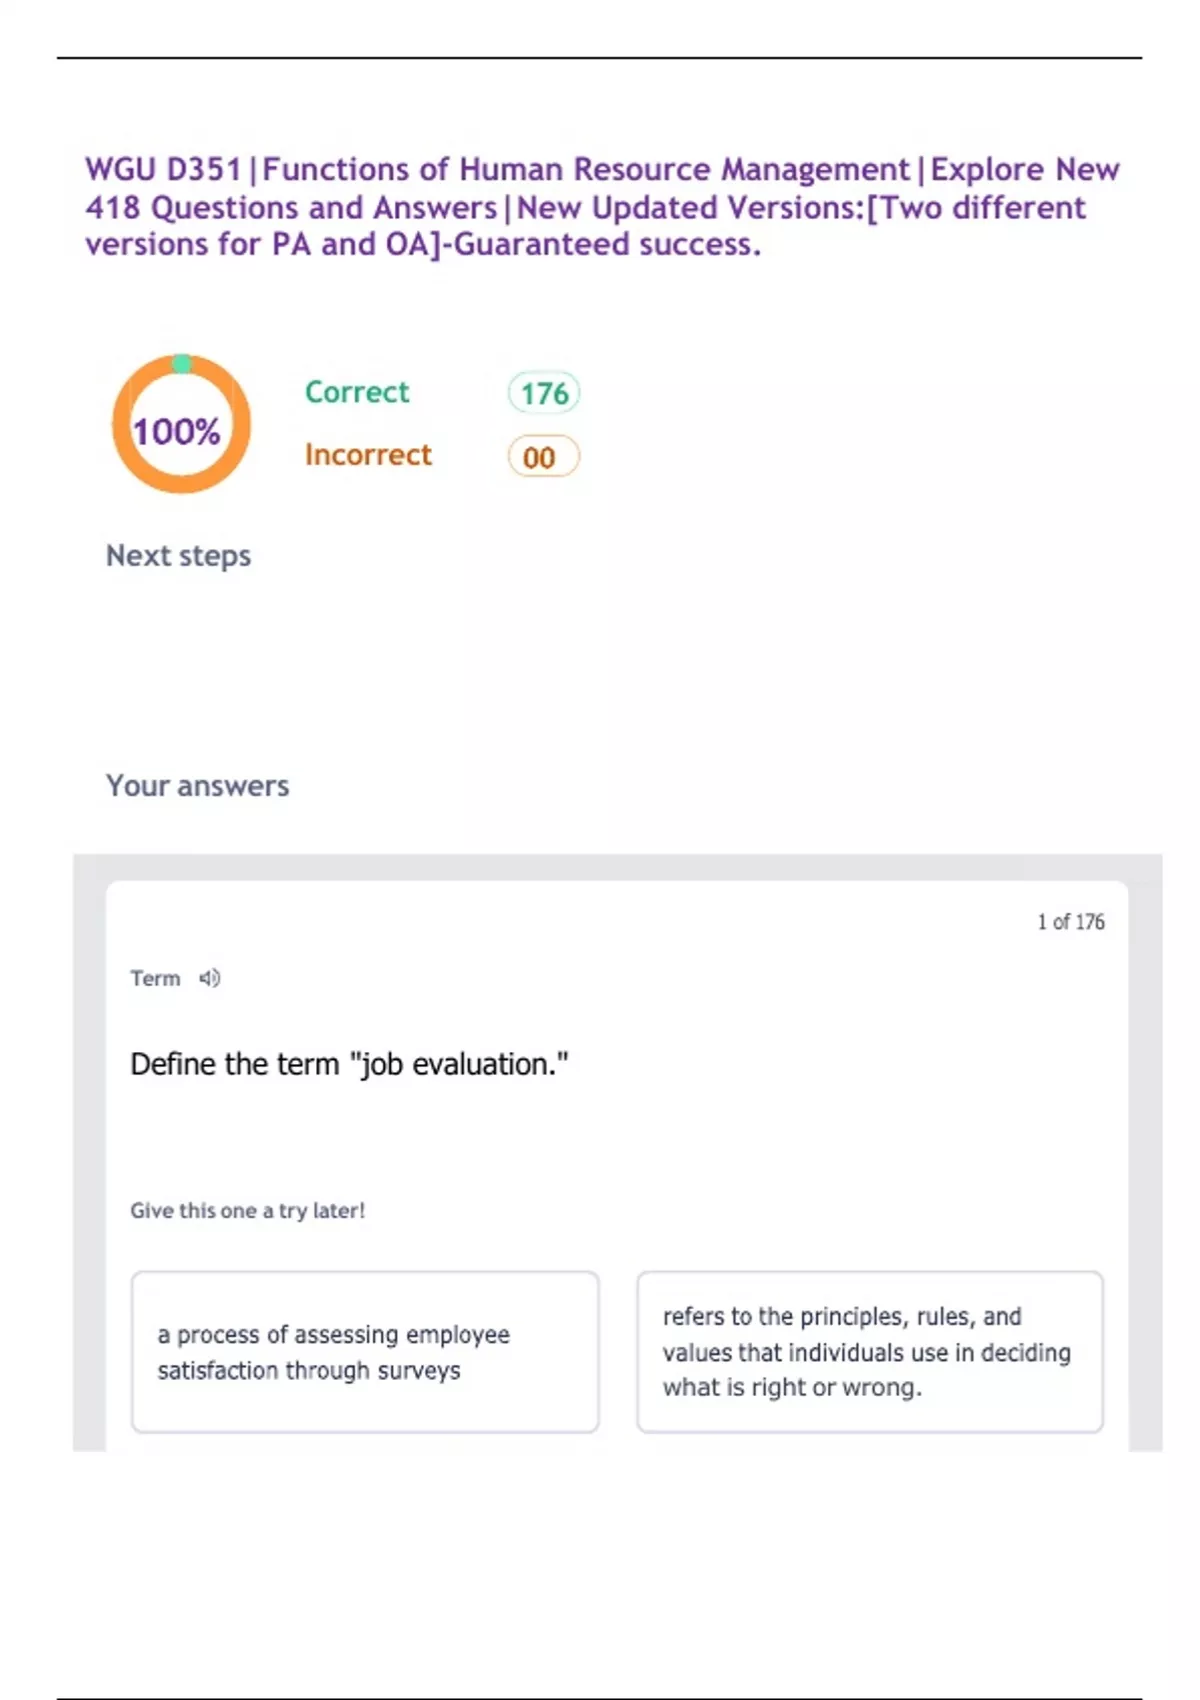Click the horizontal rule at the page top
1200x1700 pixels.
click(600, 58)
